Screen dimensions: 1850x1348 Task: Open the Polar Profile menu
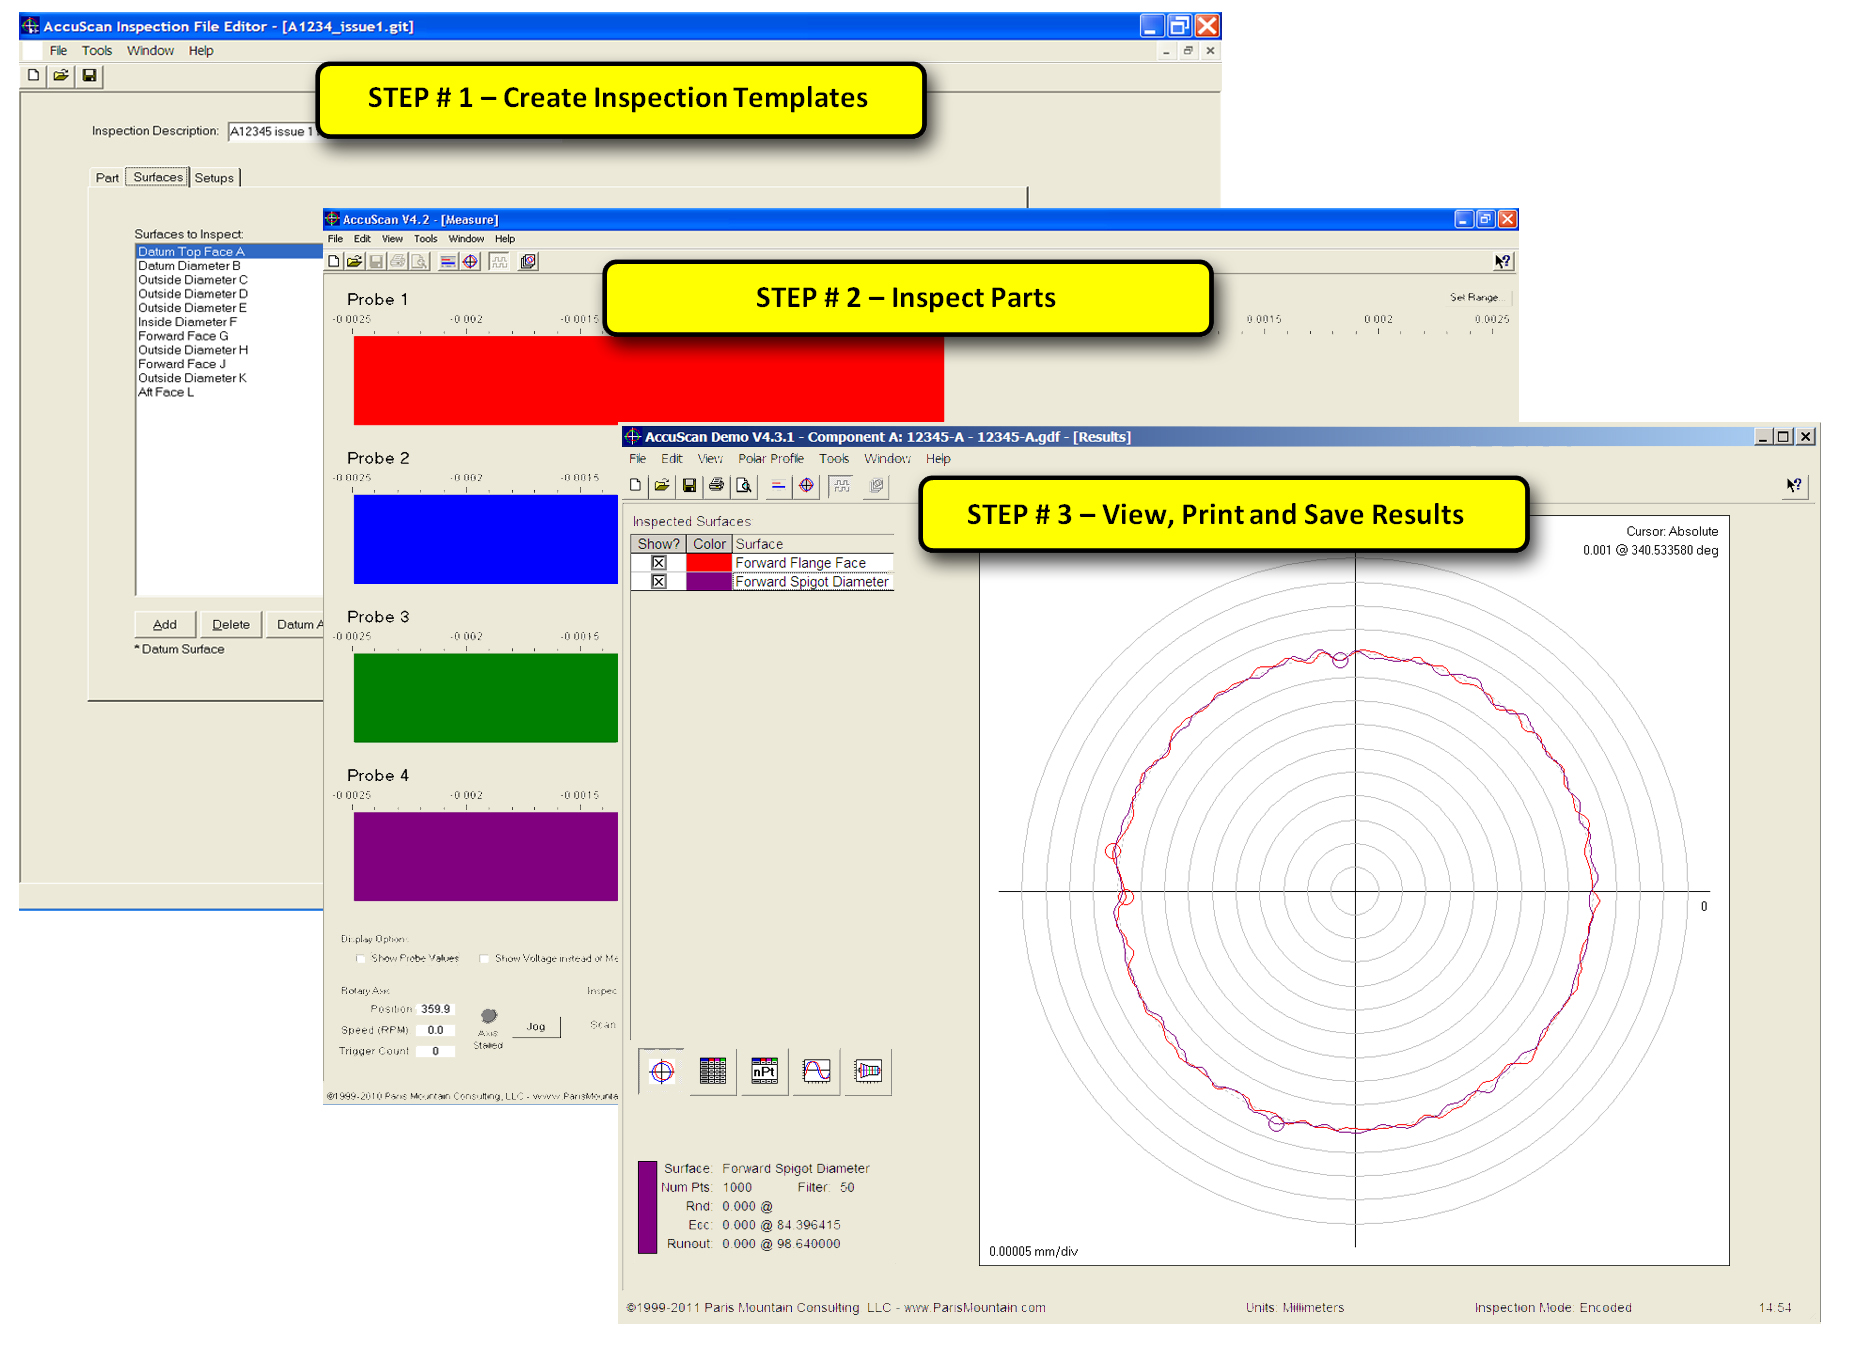[771, 459]
